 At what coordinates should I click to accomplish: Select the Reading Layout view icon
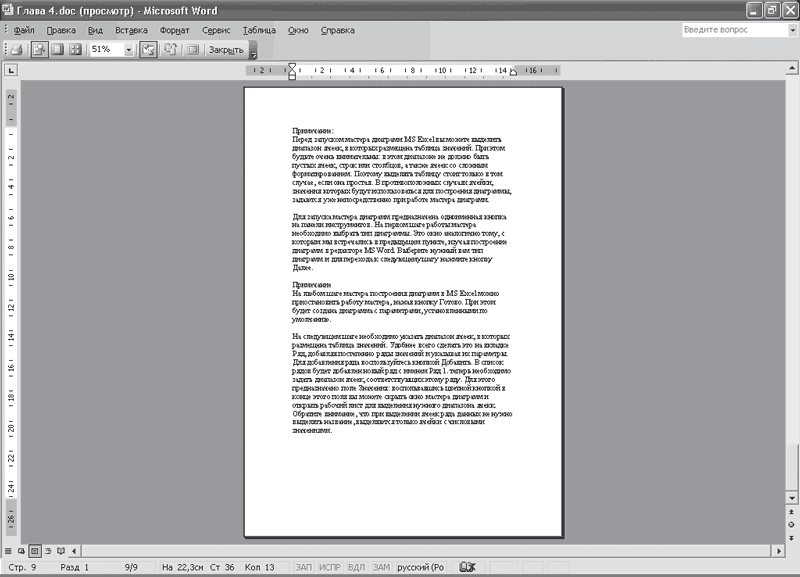62,550
